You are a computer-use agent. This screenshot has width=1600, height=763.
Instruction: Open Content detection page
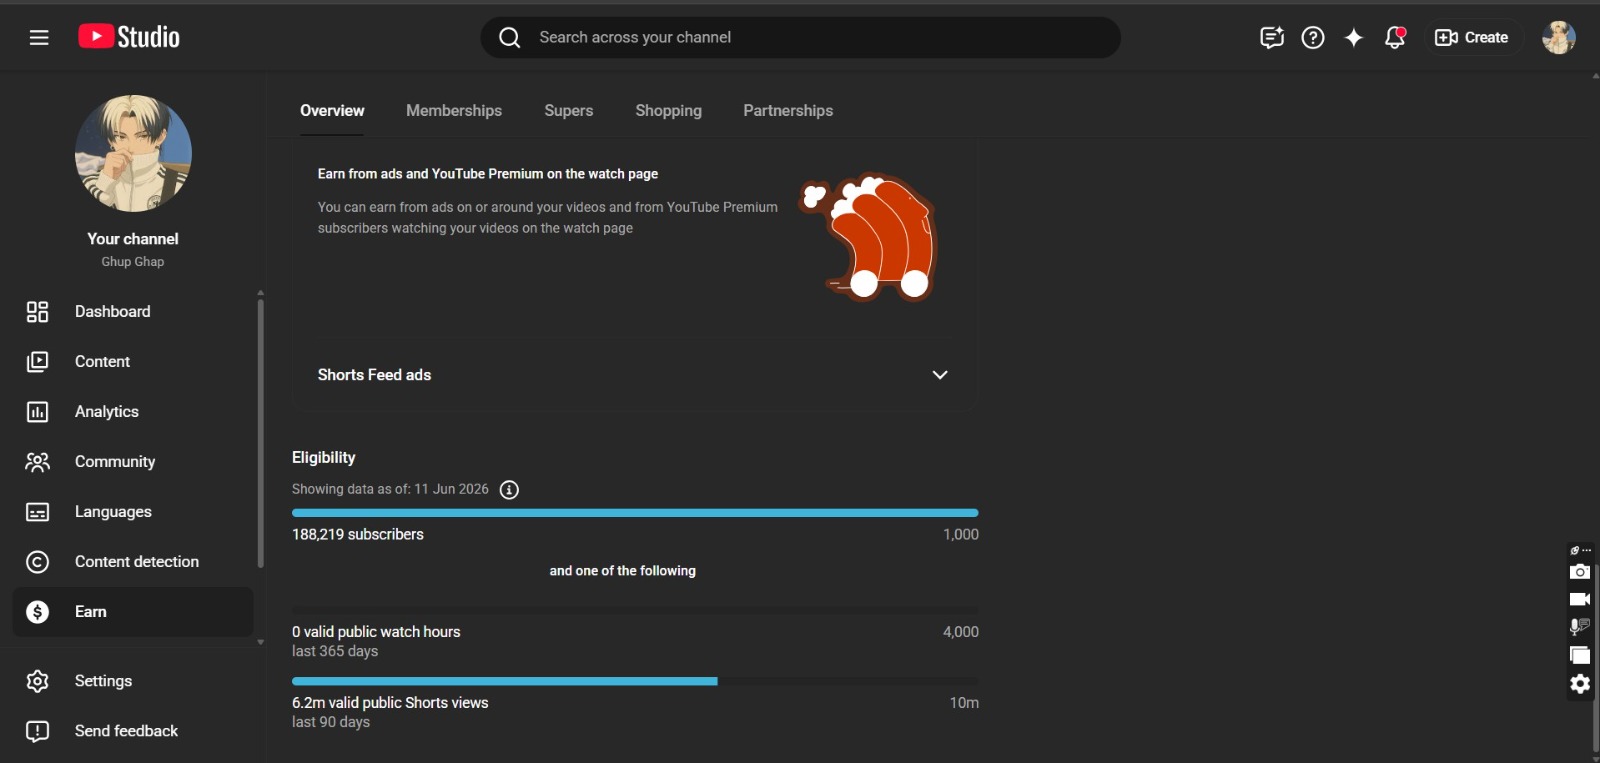[x=137, y=562]
